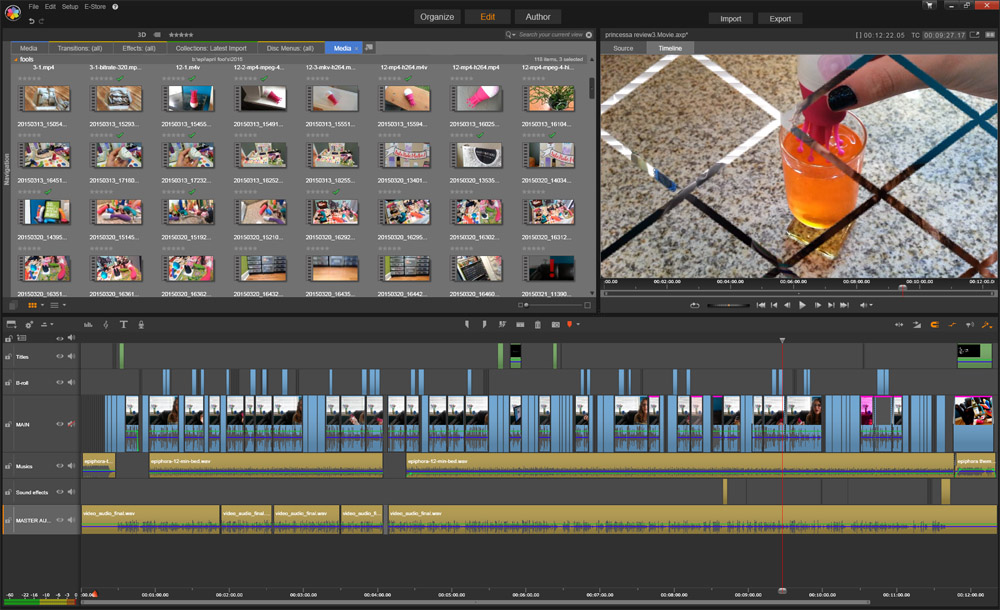Screen dimensions: 1000x610
Task: Toggle magnetic snapping (orange magnet icon)
Action: pyautogui.click(x=934, y=325)
